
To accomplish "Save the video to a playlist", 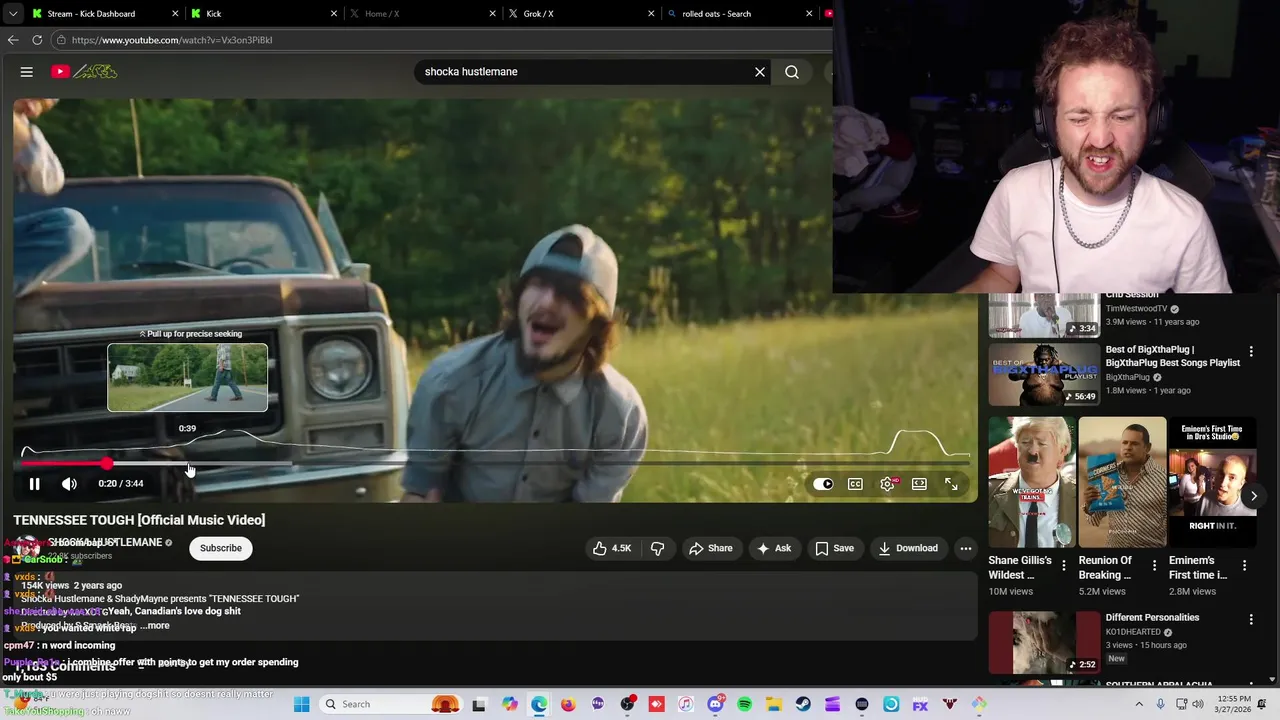I will tap(834, 548).
